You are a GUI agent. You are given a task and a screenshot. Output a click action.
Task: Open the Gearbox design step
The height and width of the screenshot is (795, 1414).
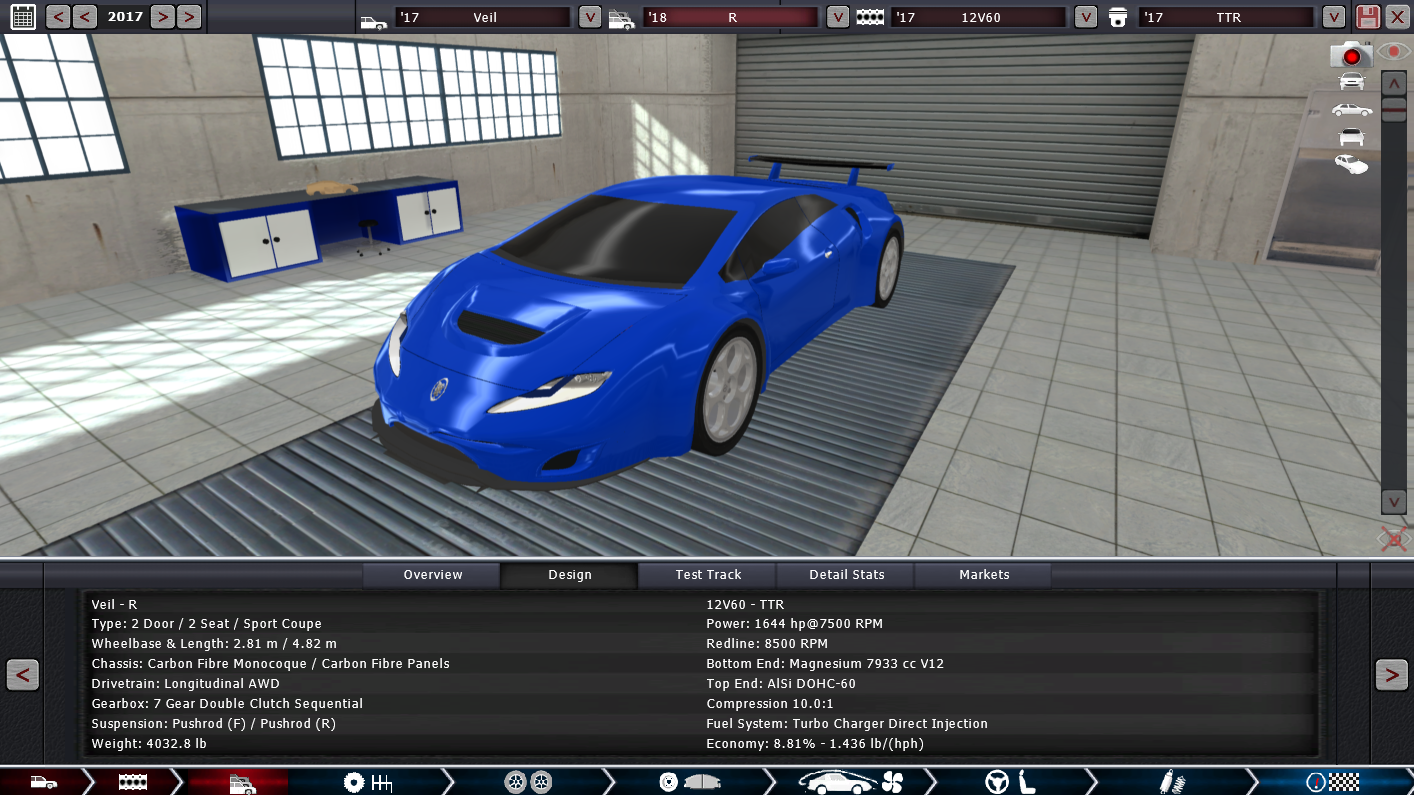click(366, 782)
